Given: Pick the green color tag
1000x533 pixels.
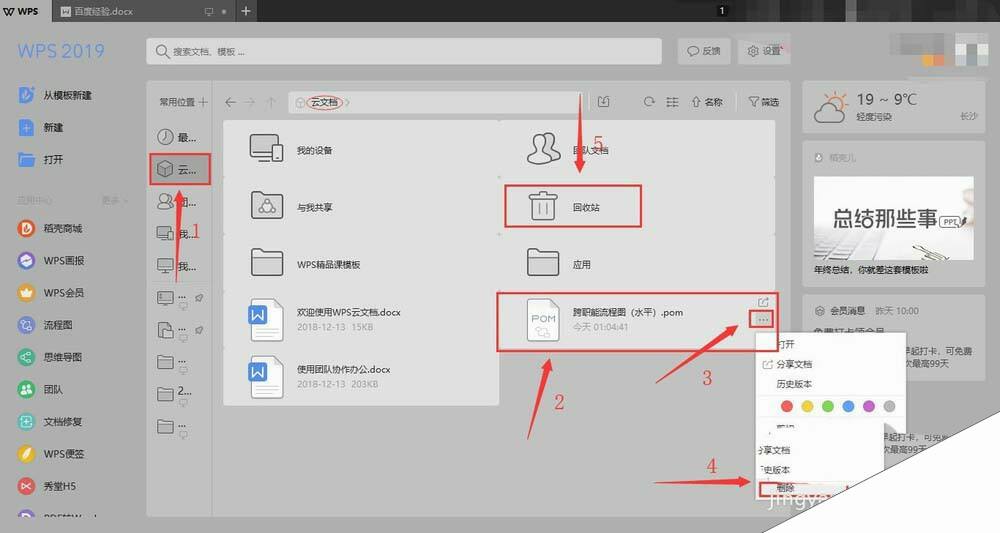Looking at the screenshot, I should tap(828, 406).
